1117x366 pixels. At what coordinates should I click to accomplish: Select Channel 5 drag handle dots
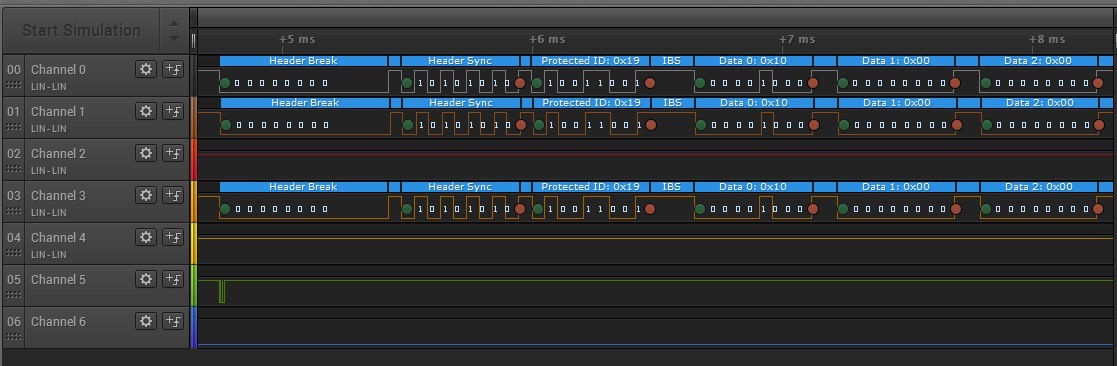tap(14, 295)
